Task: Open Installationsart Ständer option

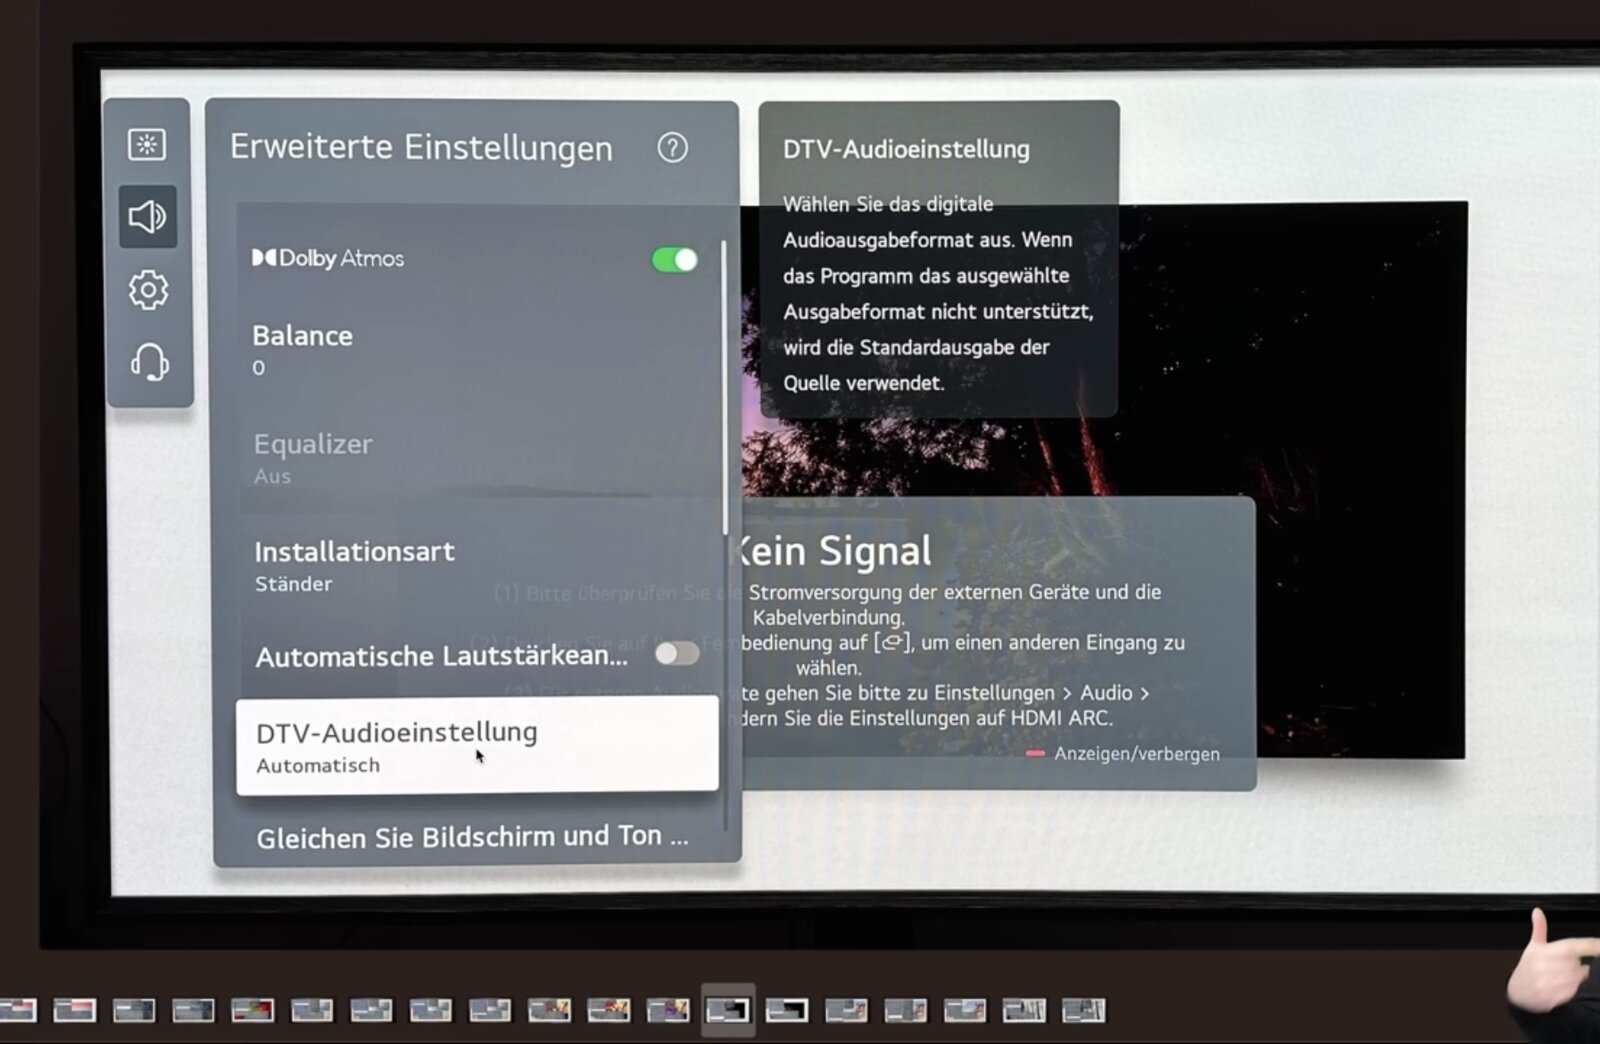Action: click(478, 566)
